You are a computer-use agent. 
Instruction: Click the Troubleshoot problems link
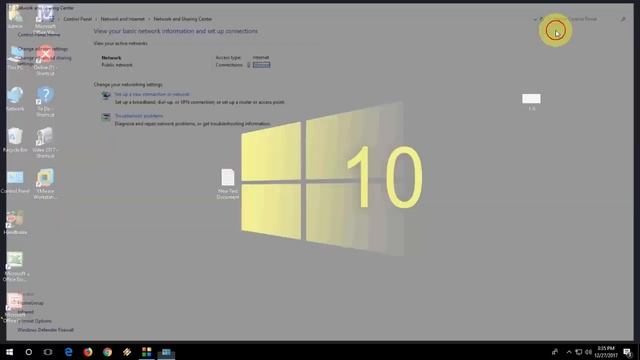(139, 116)
